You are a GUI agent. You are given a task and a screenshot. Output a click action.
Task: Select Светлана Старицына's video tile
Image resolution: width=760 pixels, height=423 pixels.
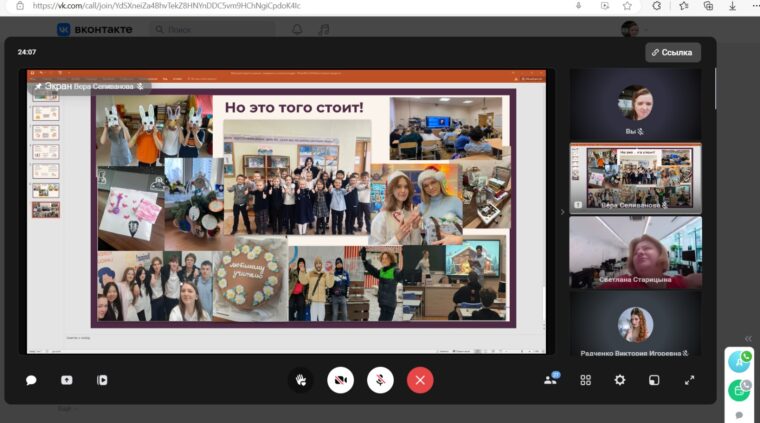click(x=635, y=252)
